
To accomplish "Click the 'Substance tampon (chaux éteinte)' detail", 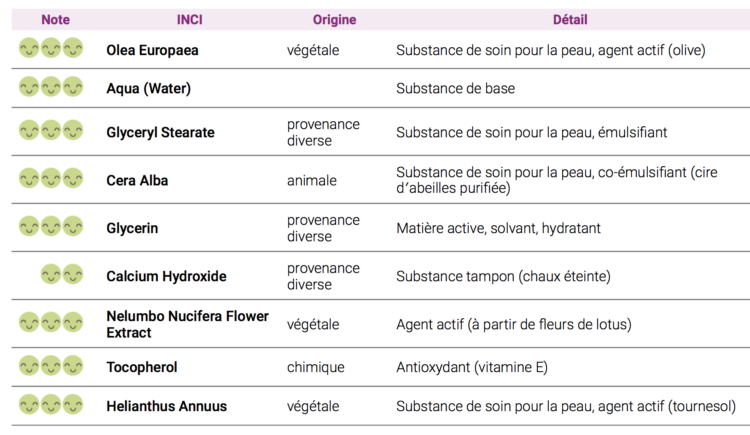I will (x=503, y=276).
